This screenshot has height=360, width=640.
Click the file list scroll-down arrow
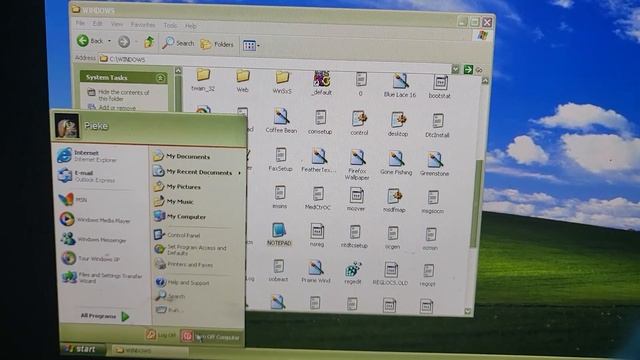[468, 311]
